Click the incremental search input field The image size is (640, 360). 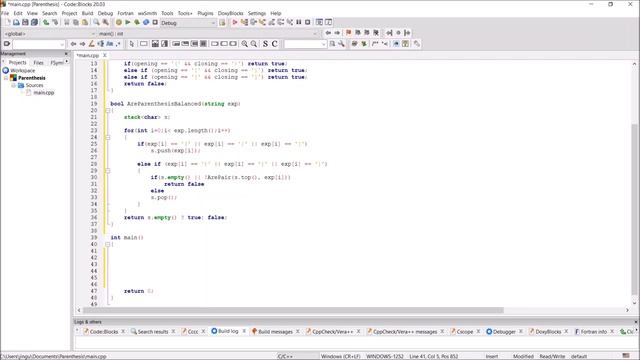point(36,44)
